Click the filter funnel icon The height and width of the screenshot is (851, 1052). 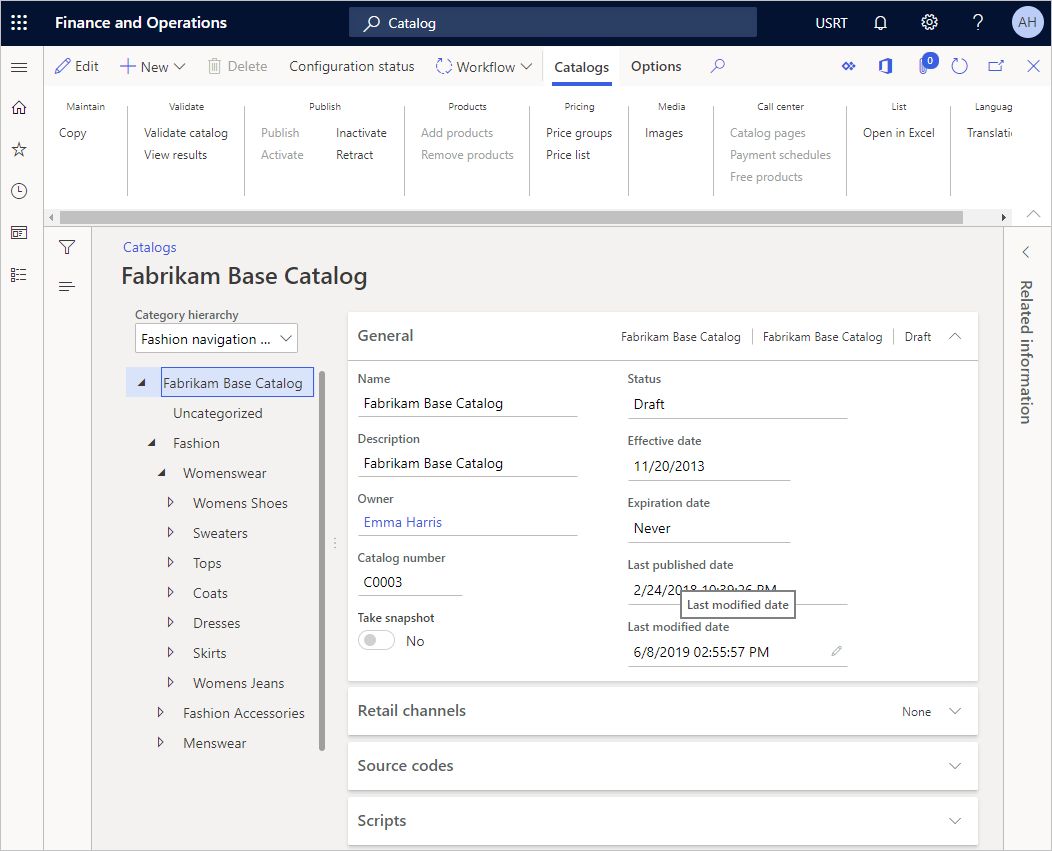point(67,247)
